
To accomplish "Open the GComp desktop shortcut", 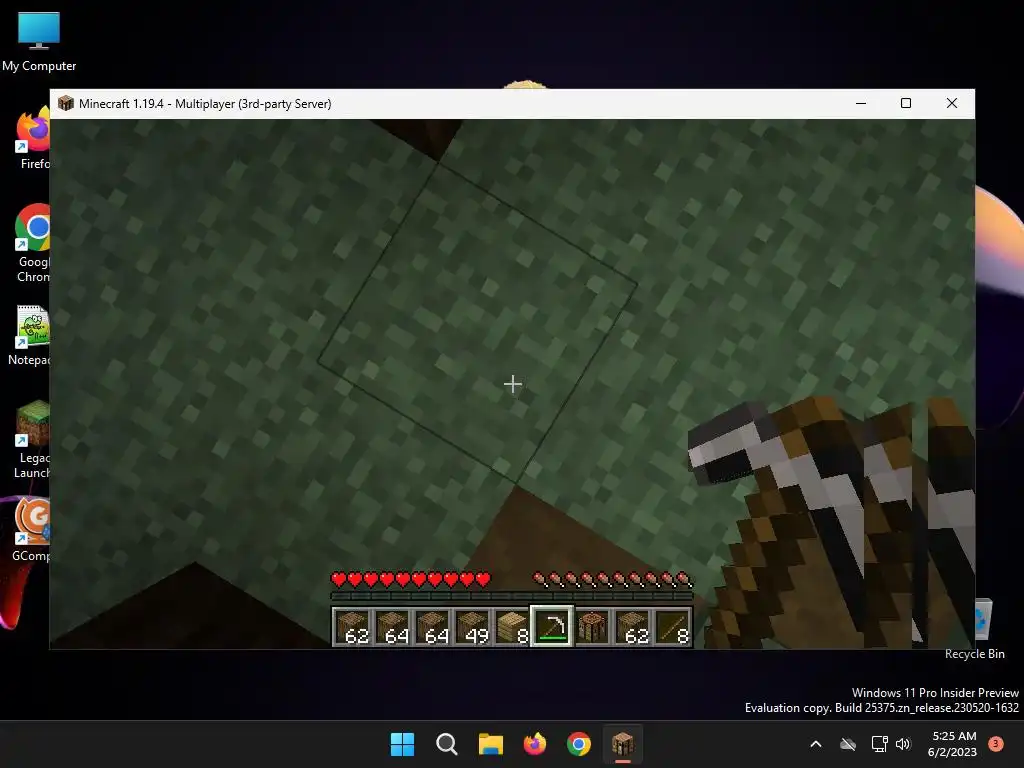I will click(x=31, y=530).
